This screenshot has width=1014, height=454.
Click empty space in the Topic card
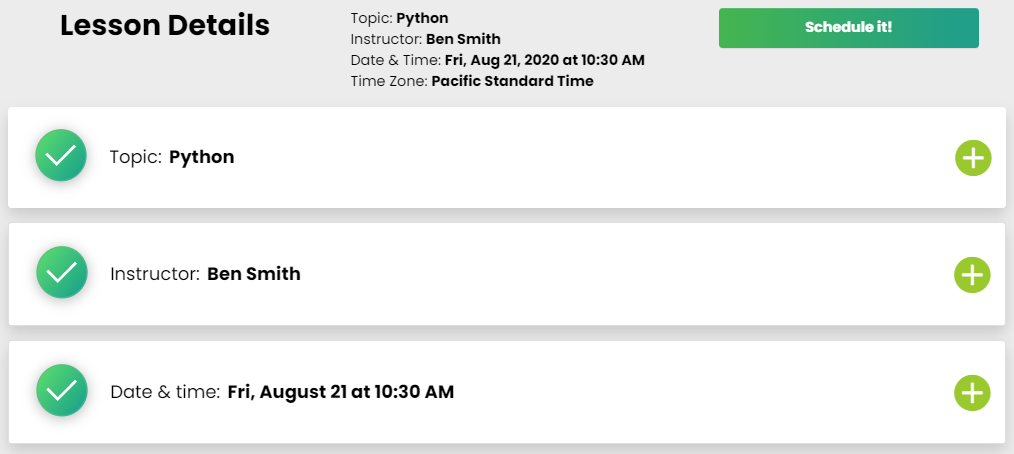pos(600,158)
